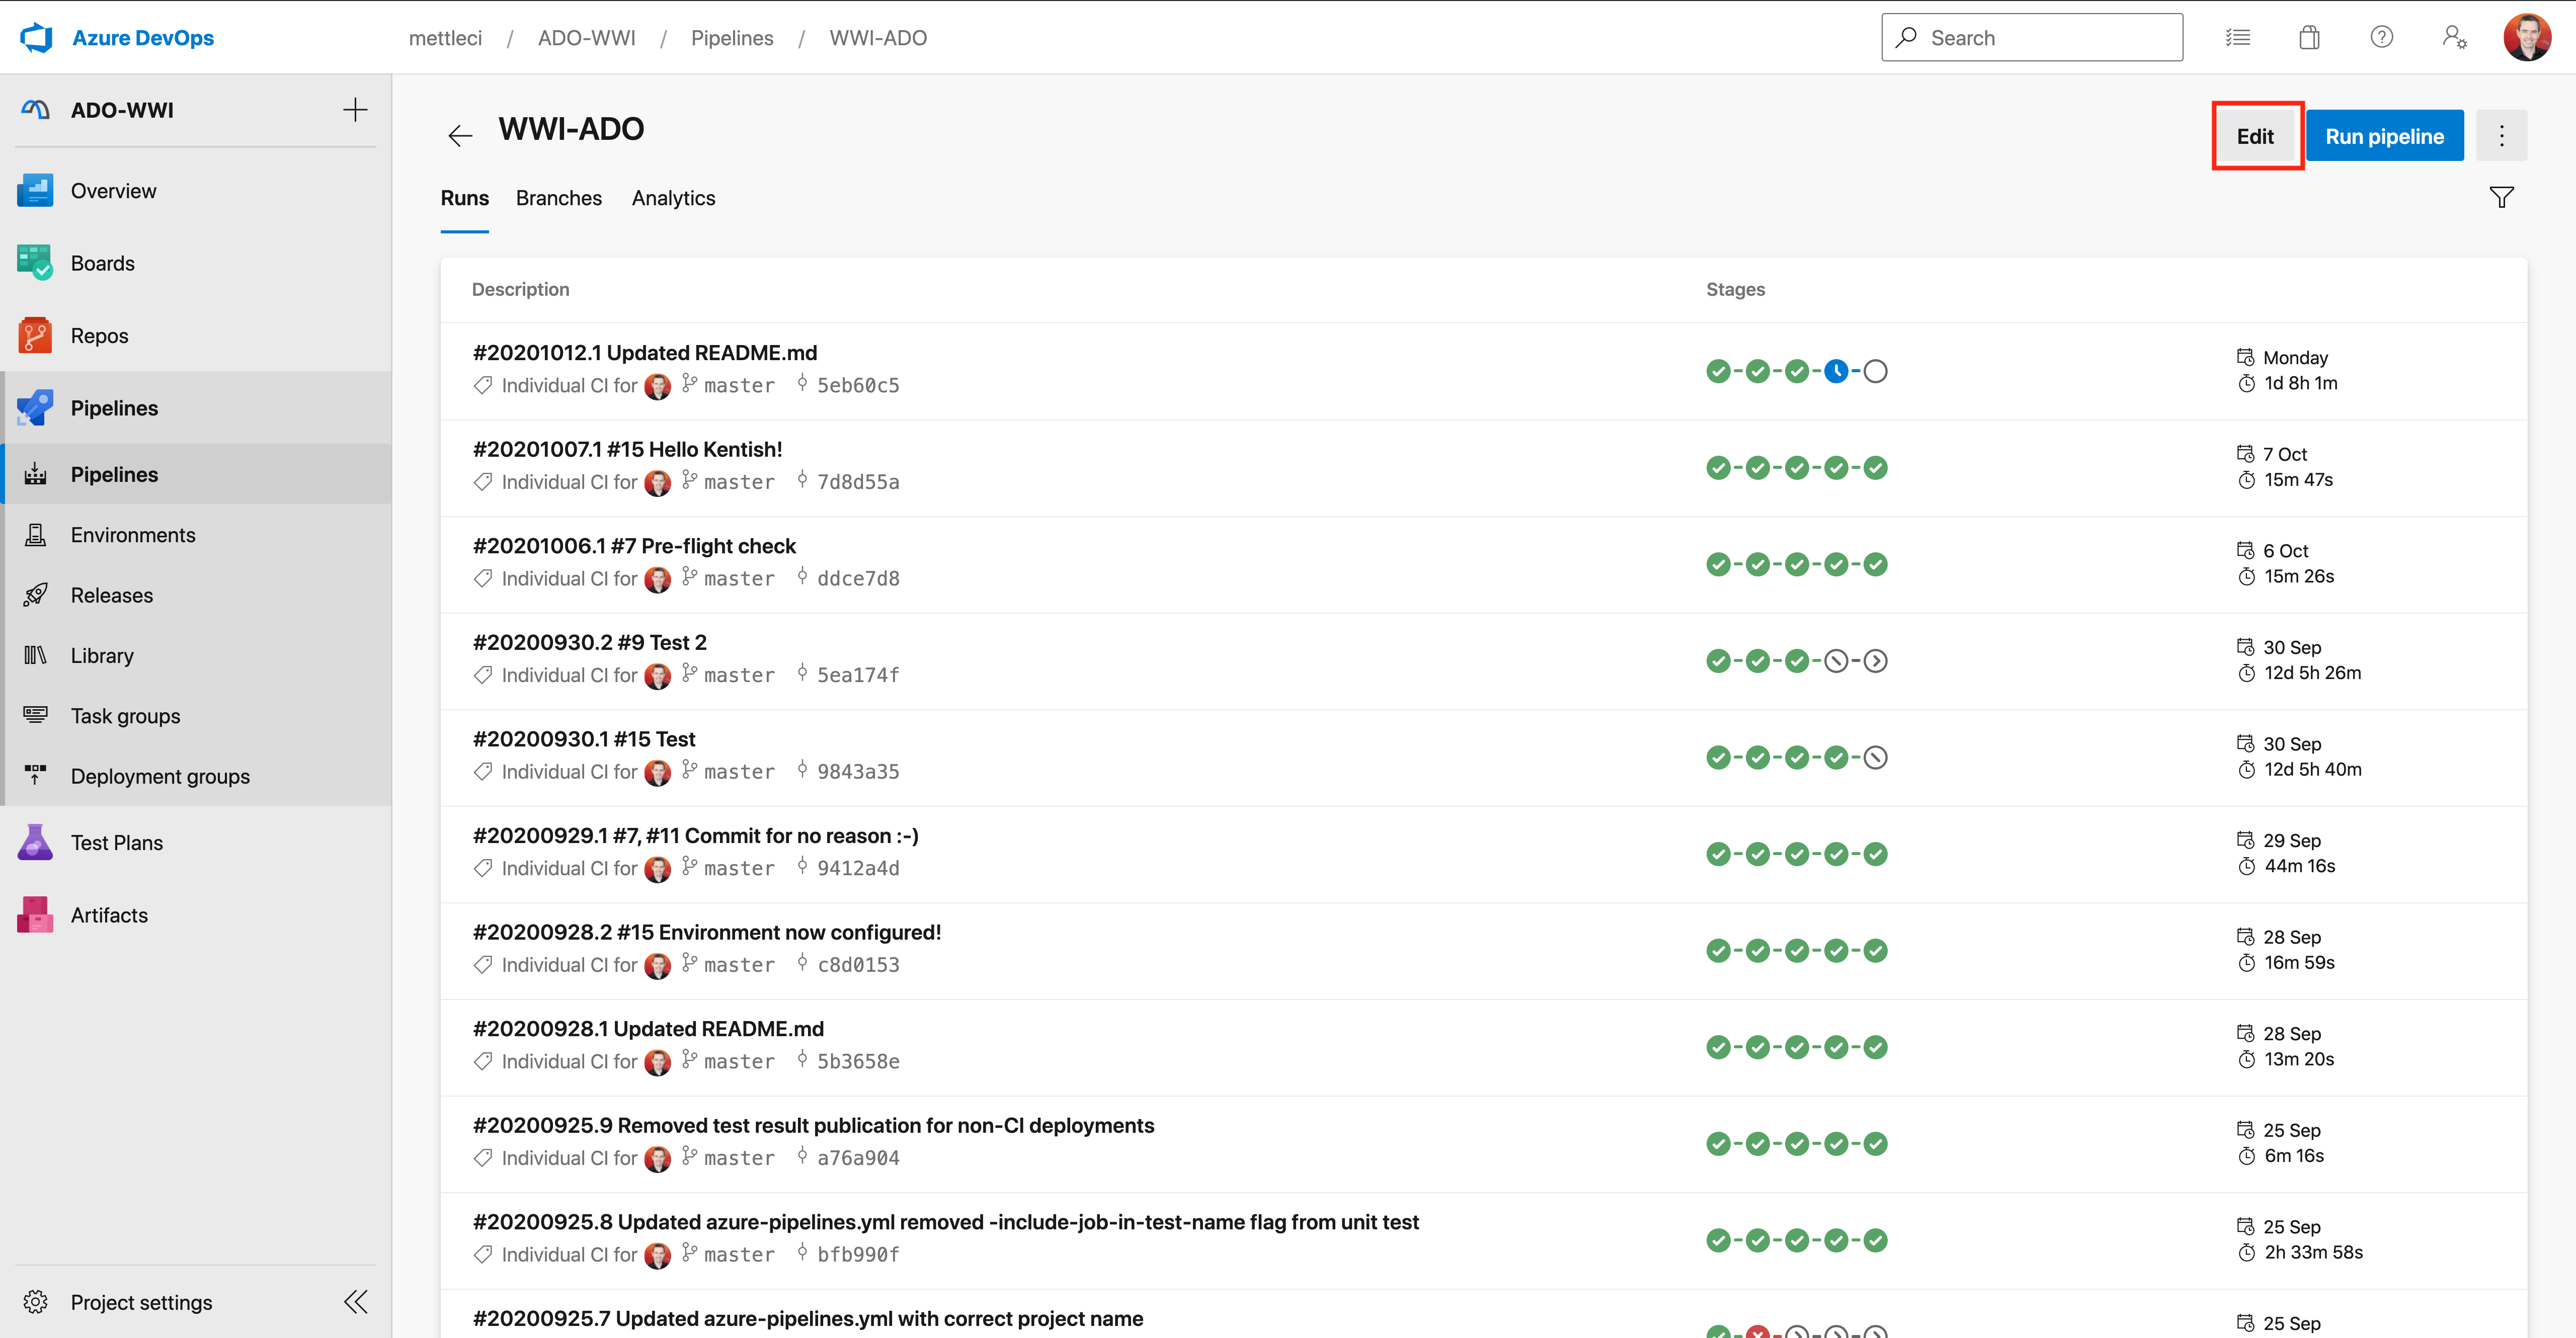2576x1338 pixels.
Task: Click the Edit button
Action: (2256, 135)
